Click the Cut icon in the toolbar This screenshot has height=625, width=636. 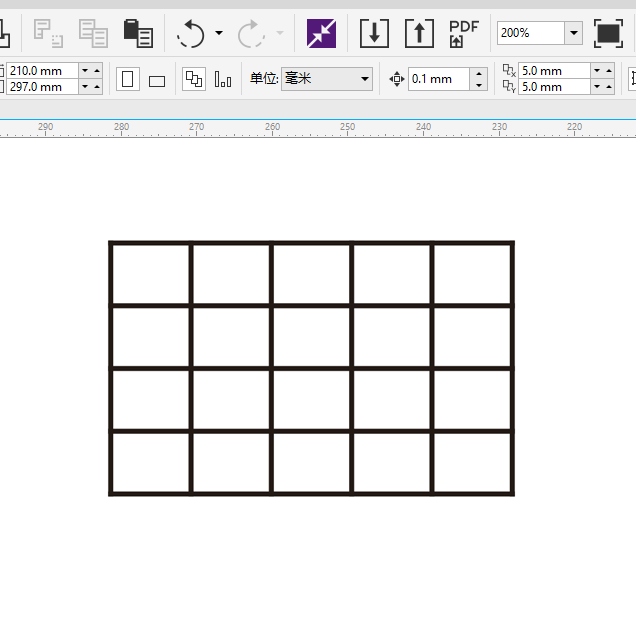pyautogui.click(x=48, y=33)
